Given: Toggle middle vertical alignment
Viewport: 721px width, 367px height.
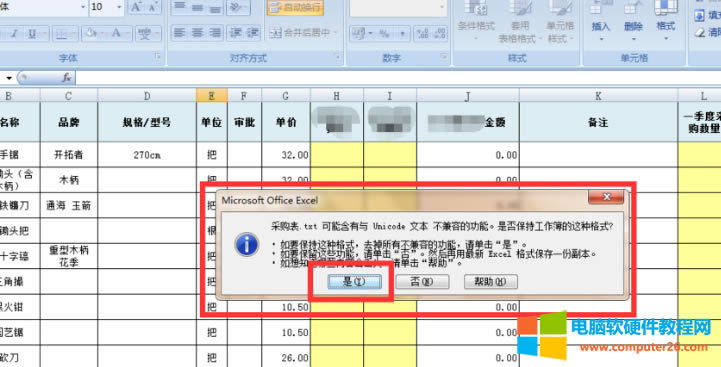Looking at the screenshot, I should 198,7.
